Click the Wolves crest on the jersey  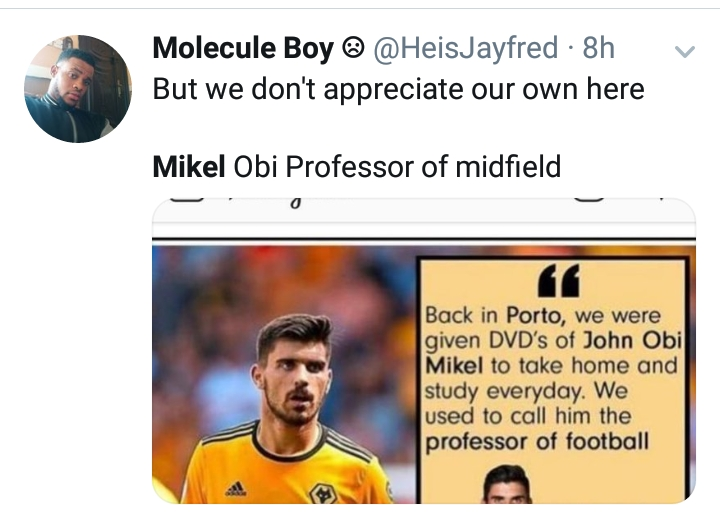[x=322, y=492]
